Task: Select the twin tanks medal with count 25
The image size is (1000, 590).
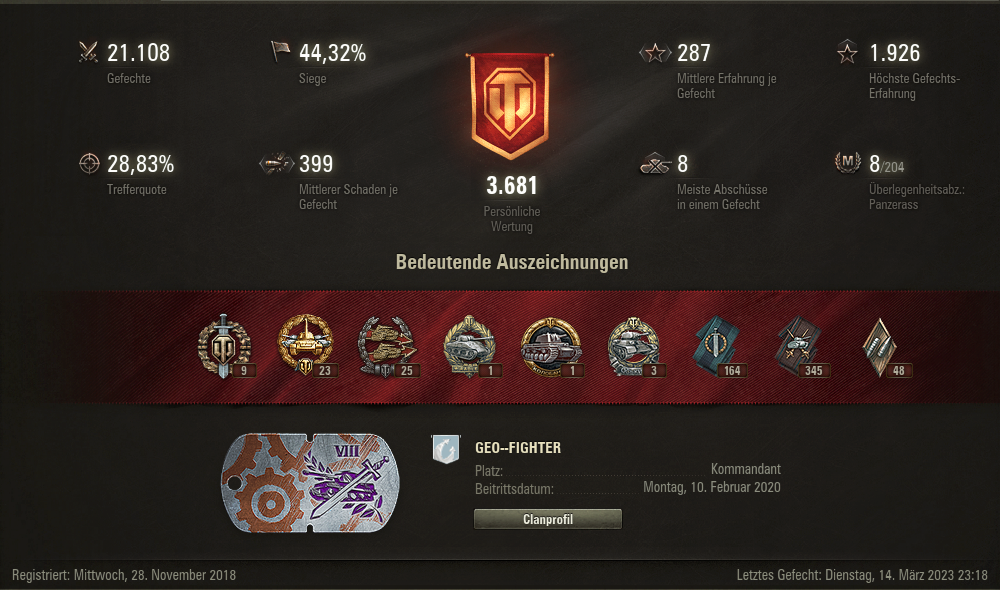Action: click(387, 346)
